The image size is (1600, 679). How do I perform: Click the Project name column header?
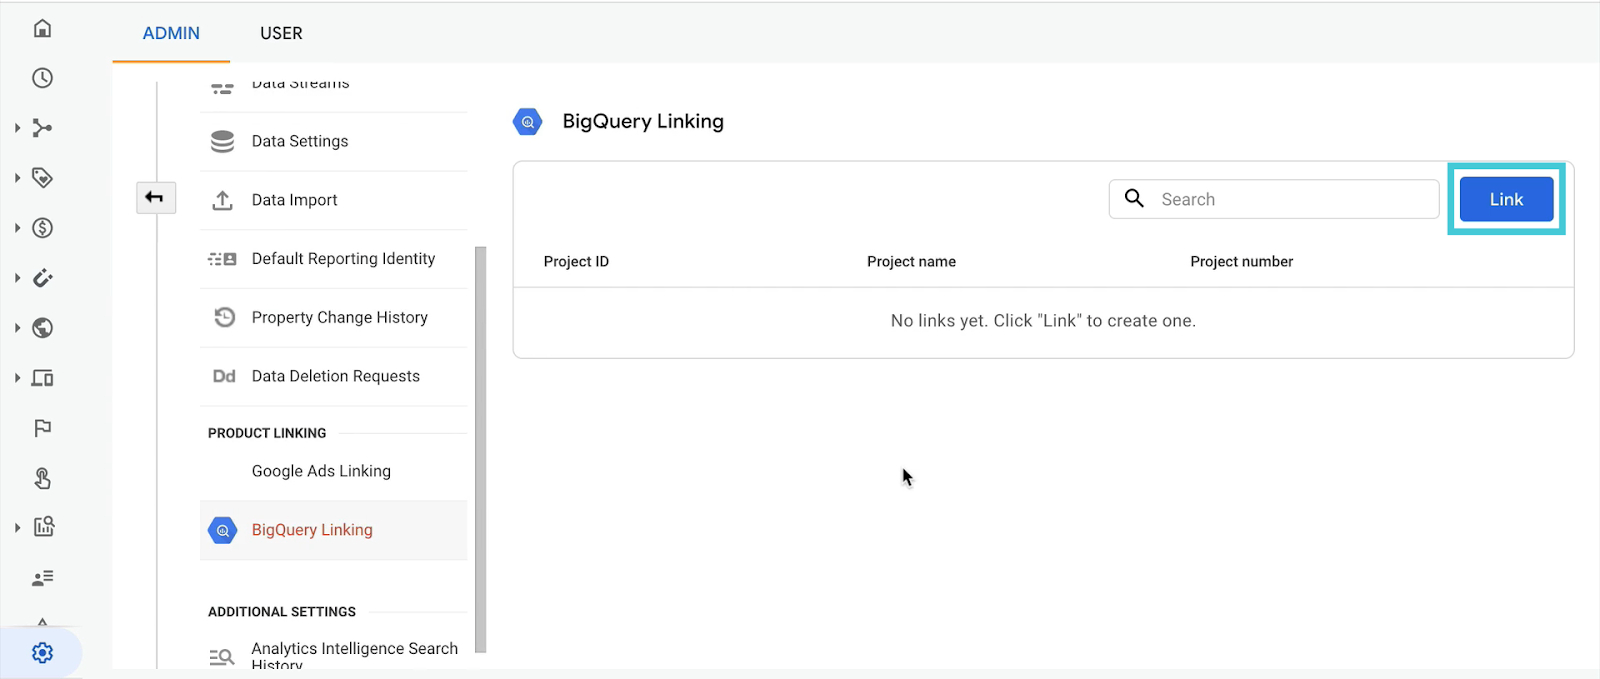[x=911, y=262]
